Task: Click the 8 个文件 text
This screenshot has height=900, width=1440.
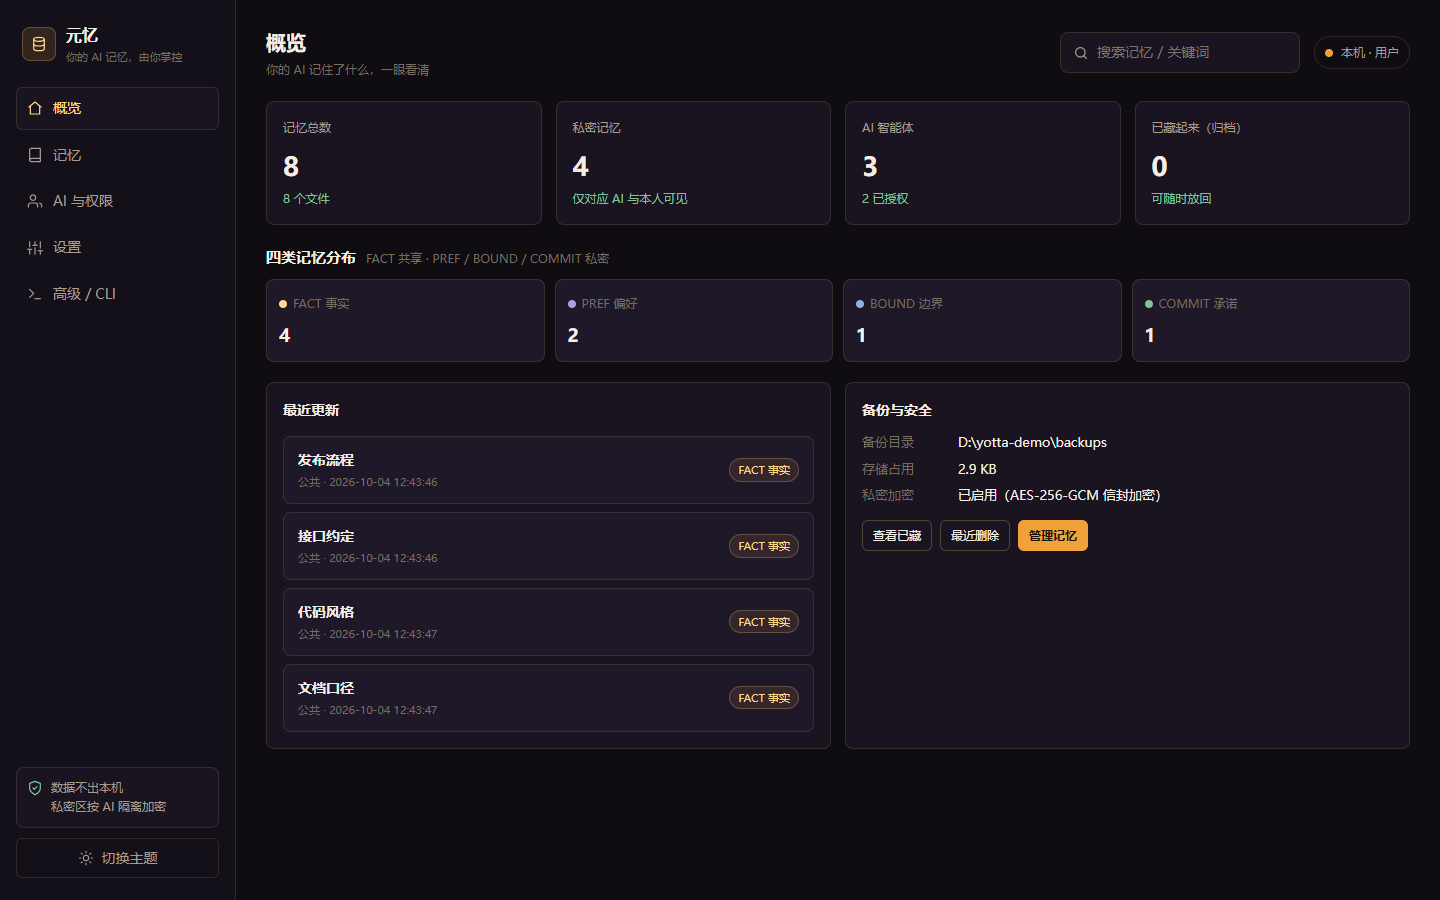Action: (x=306, y=199)
